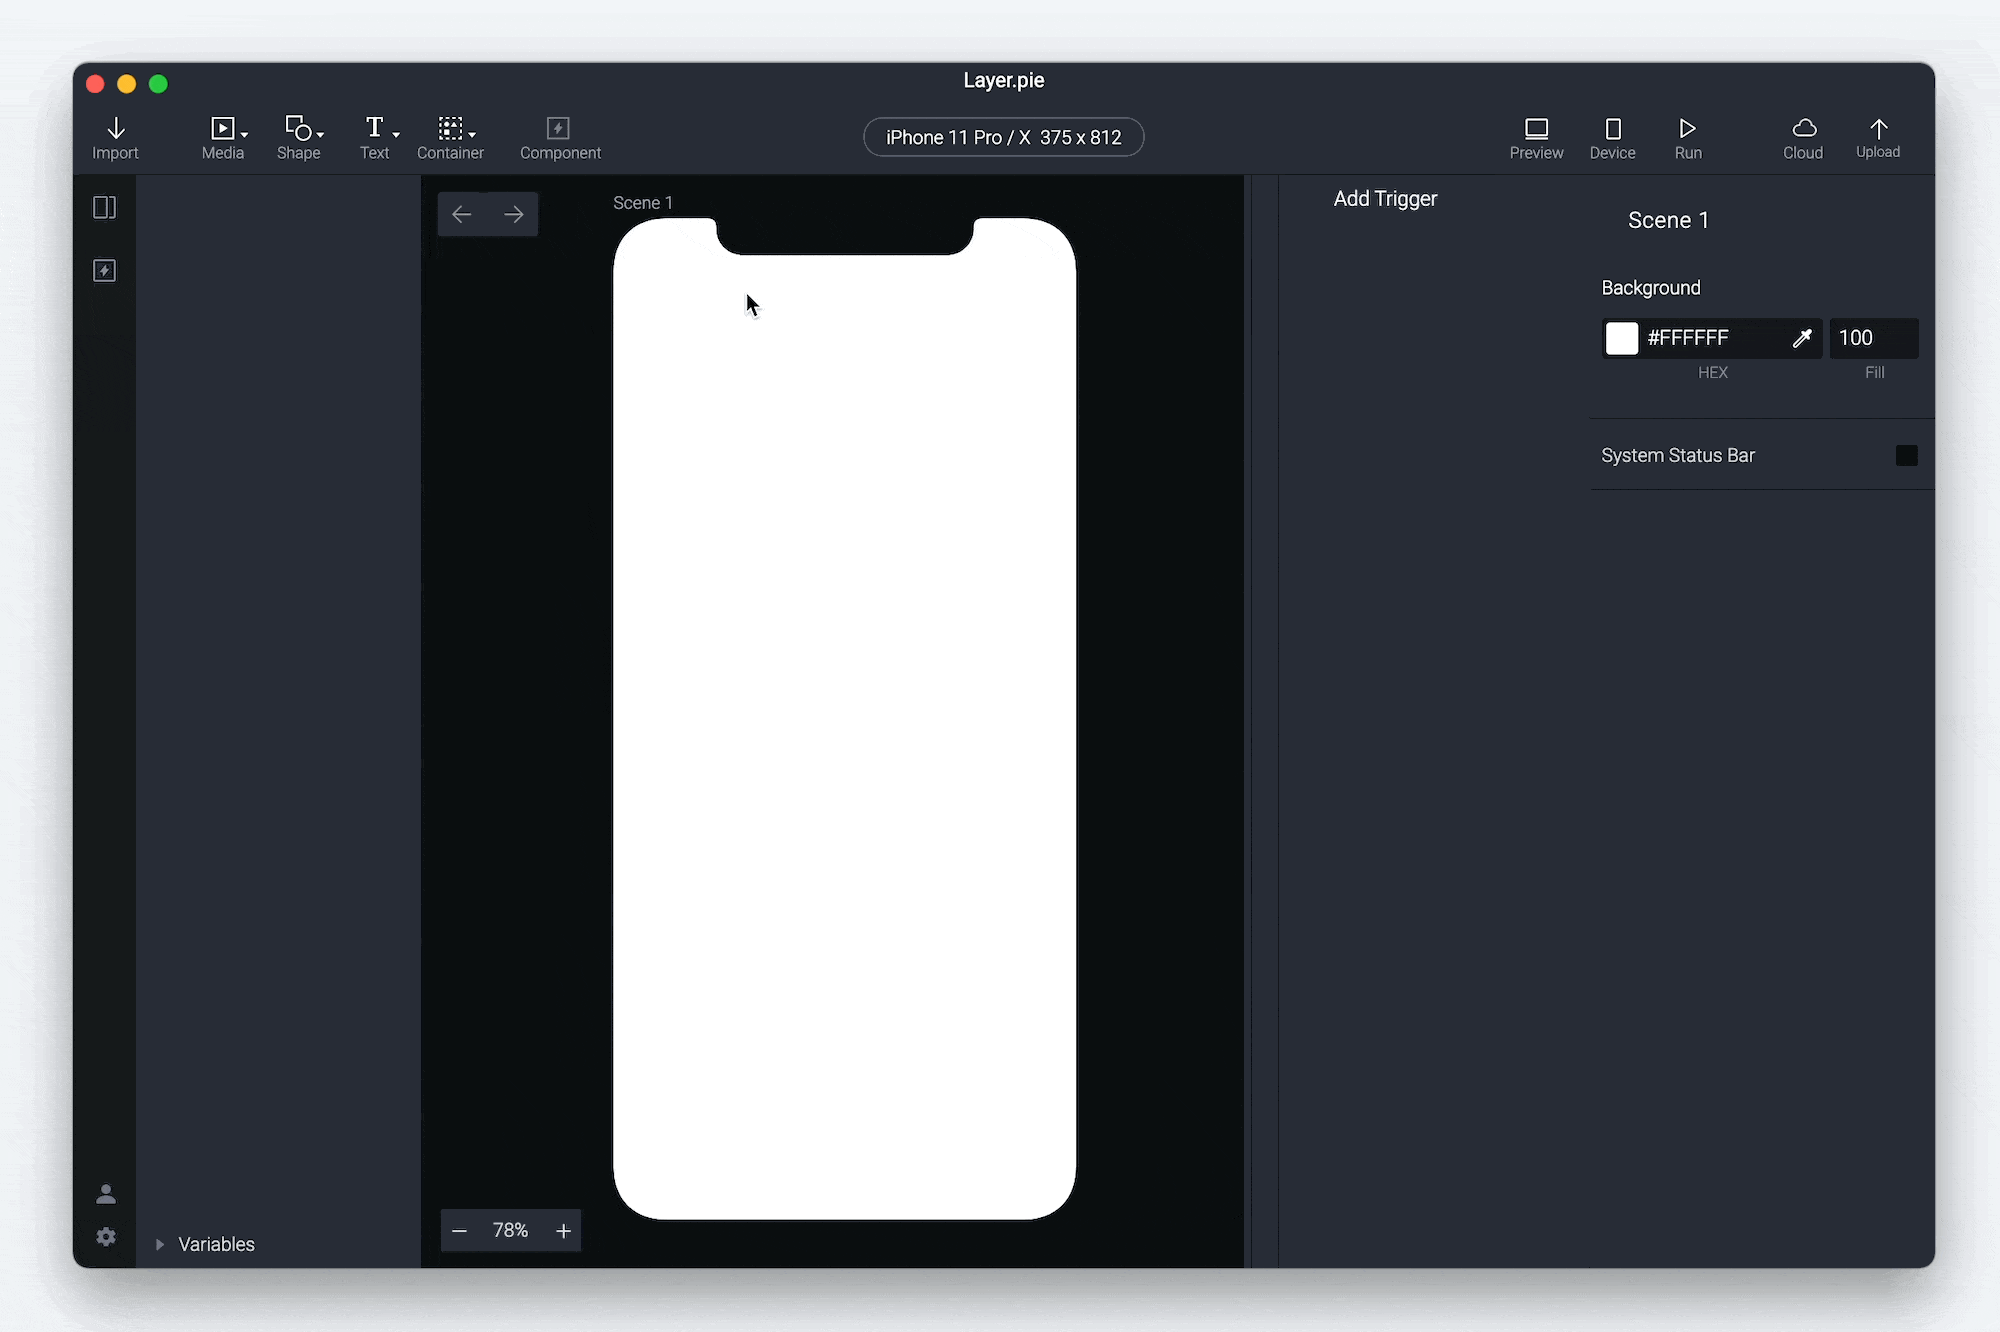
Task: Click the Upload menu item
Action: click(x=1877, y=137)
